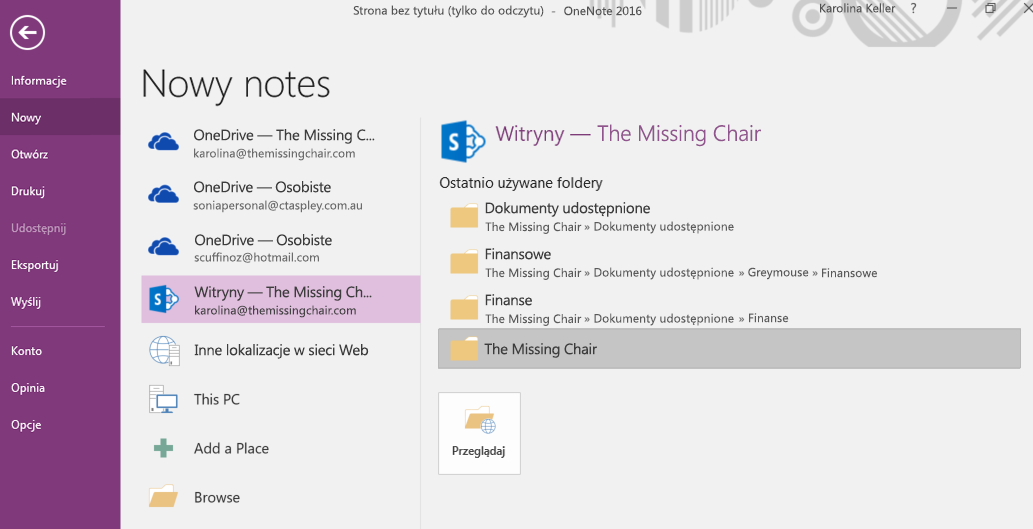Choose Inne lokalizacje w sieci Web

coord(281,350)
